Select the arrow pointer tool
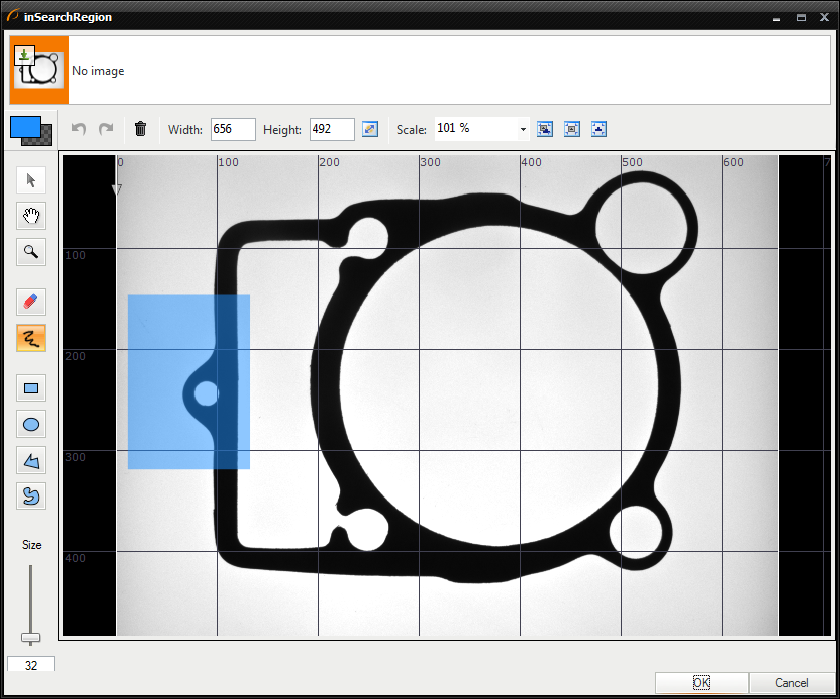This screenshot has width=840, height=699. tap(31, 180)
